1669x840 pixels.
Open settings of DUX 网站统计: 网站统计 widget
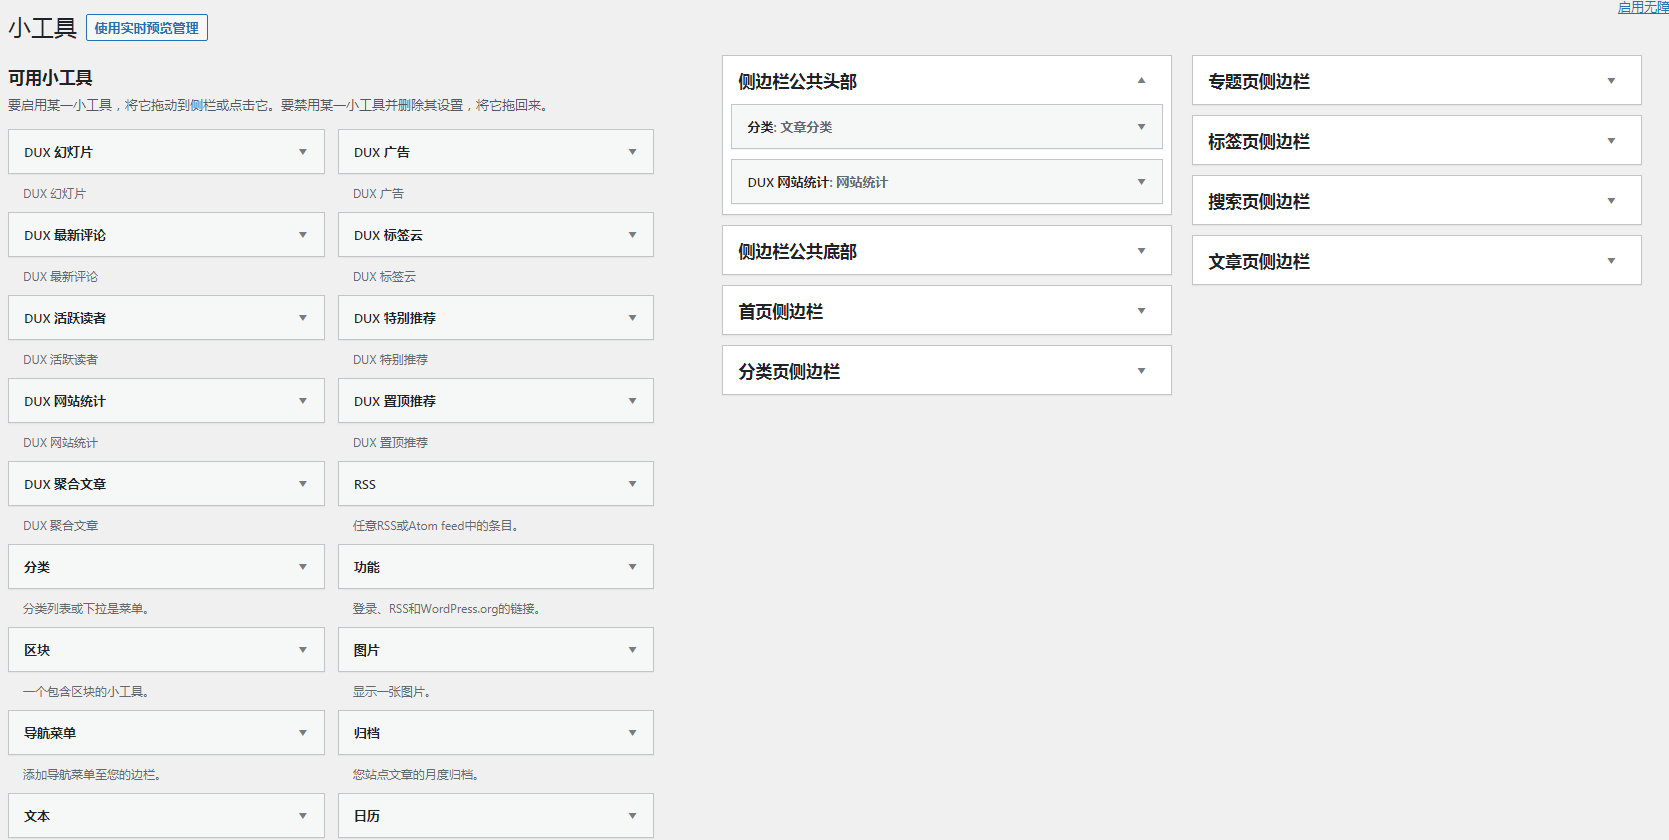click(x=1141, y=182)
